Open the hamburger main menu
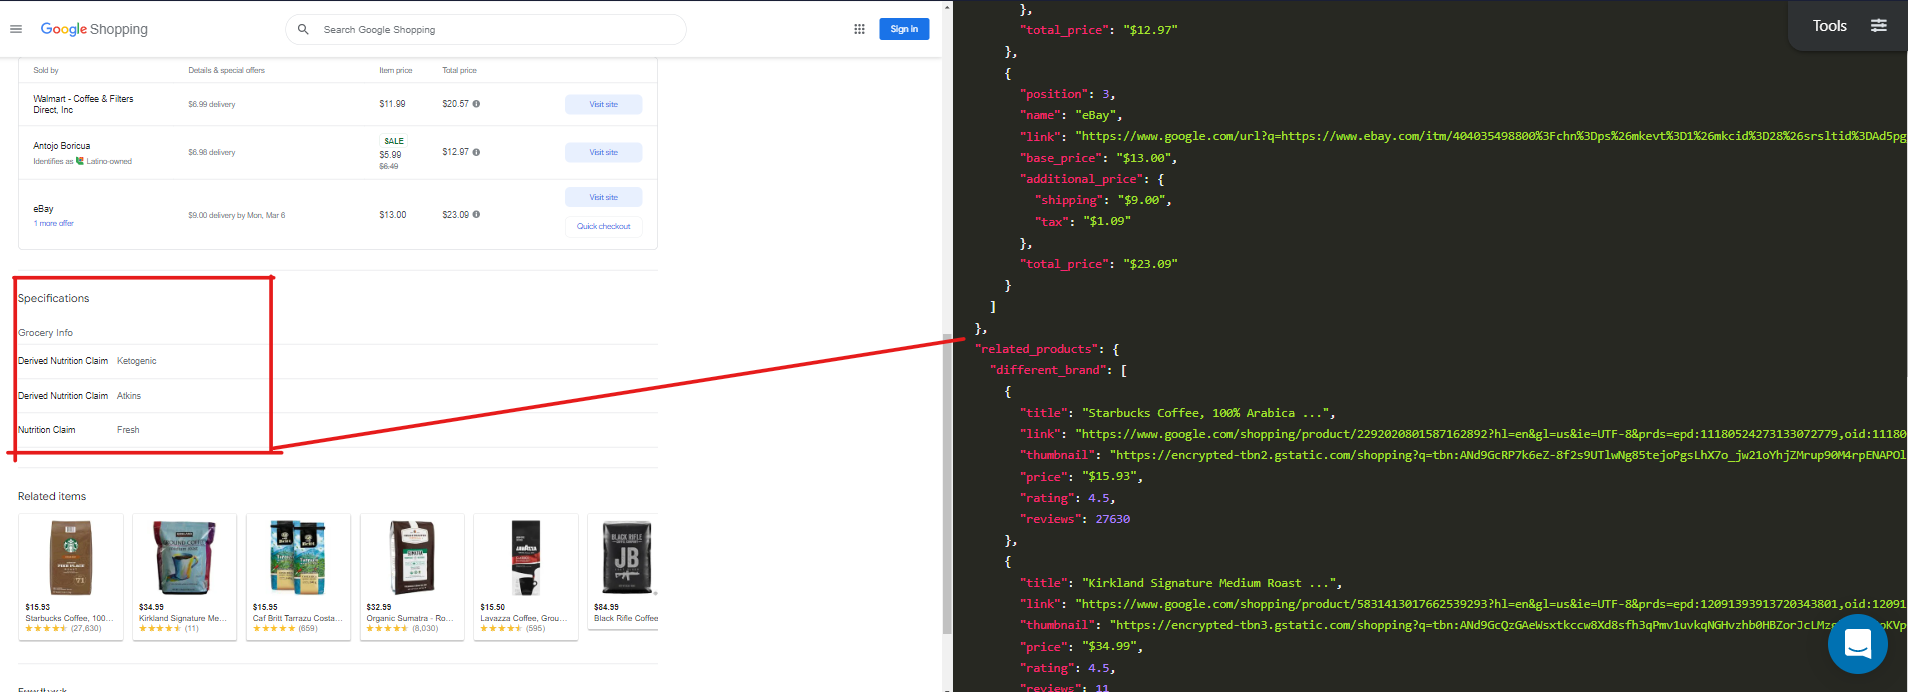Image resolution: width=1908 pixels, height=692 pixels. tap(16, 29)
